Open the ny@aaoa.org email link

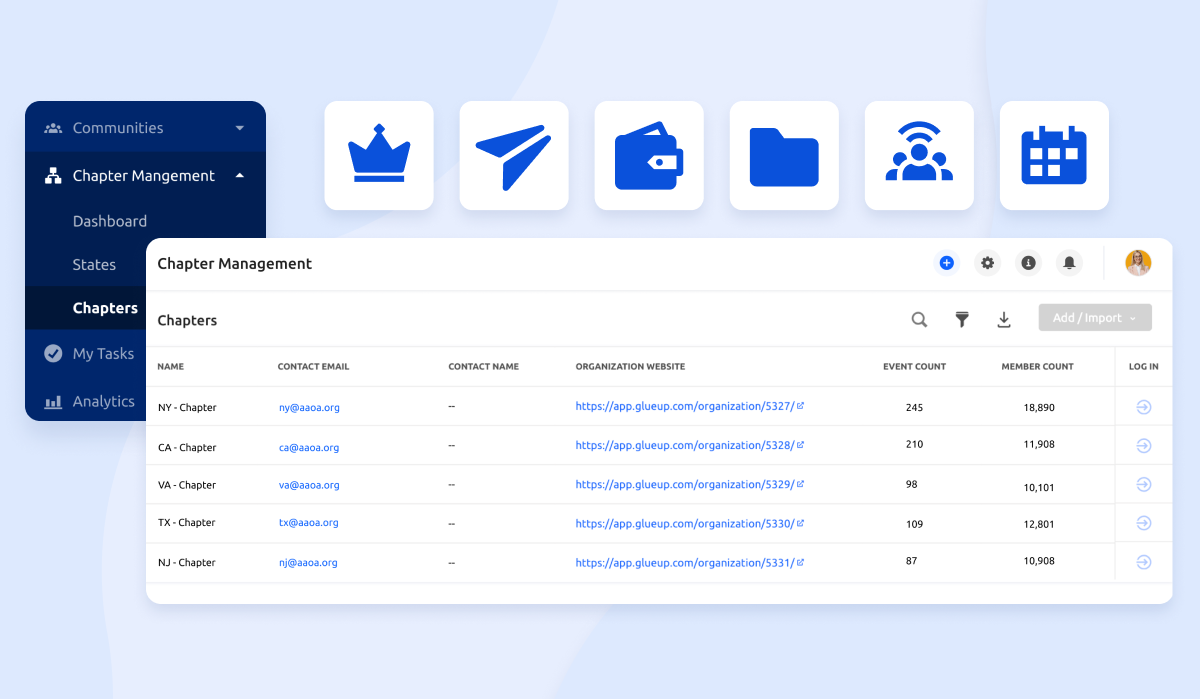click(307, 408)
